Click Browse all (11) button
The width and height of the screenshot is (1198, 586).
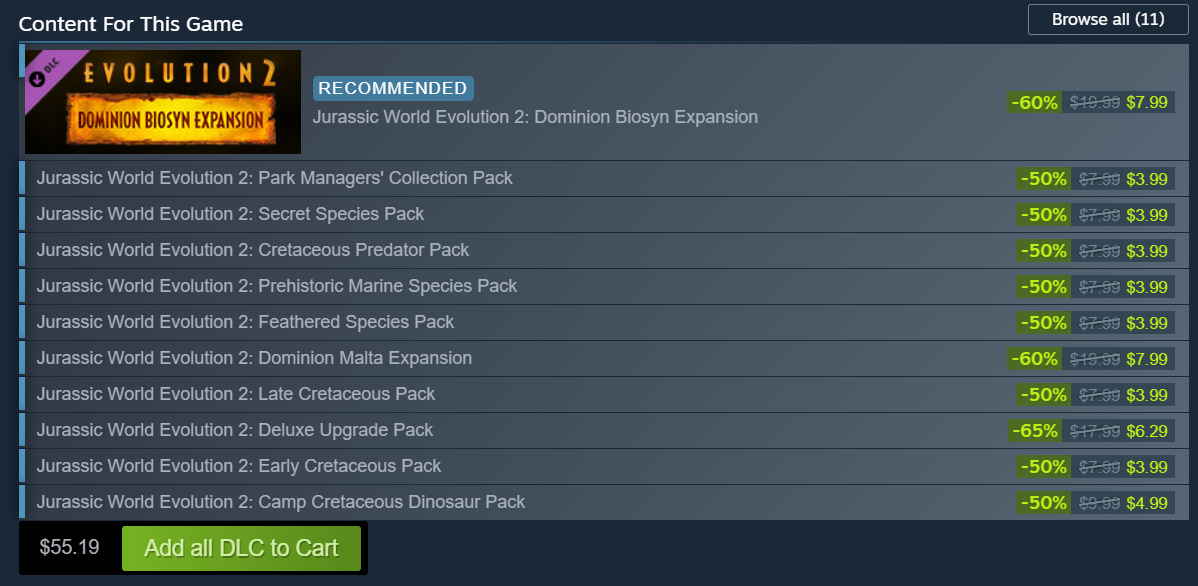pyautogui.click(x=1108, y=19)
